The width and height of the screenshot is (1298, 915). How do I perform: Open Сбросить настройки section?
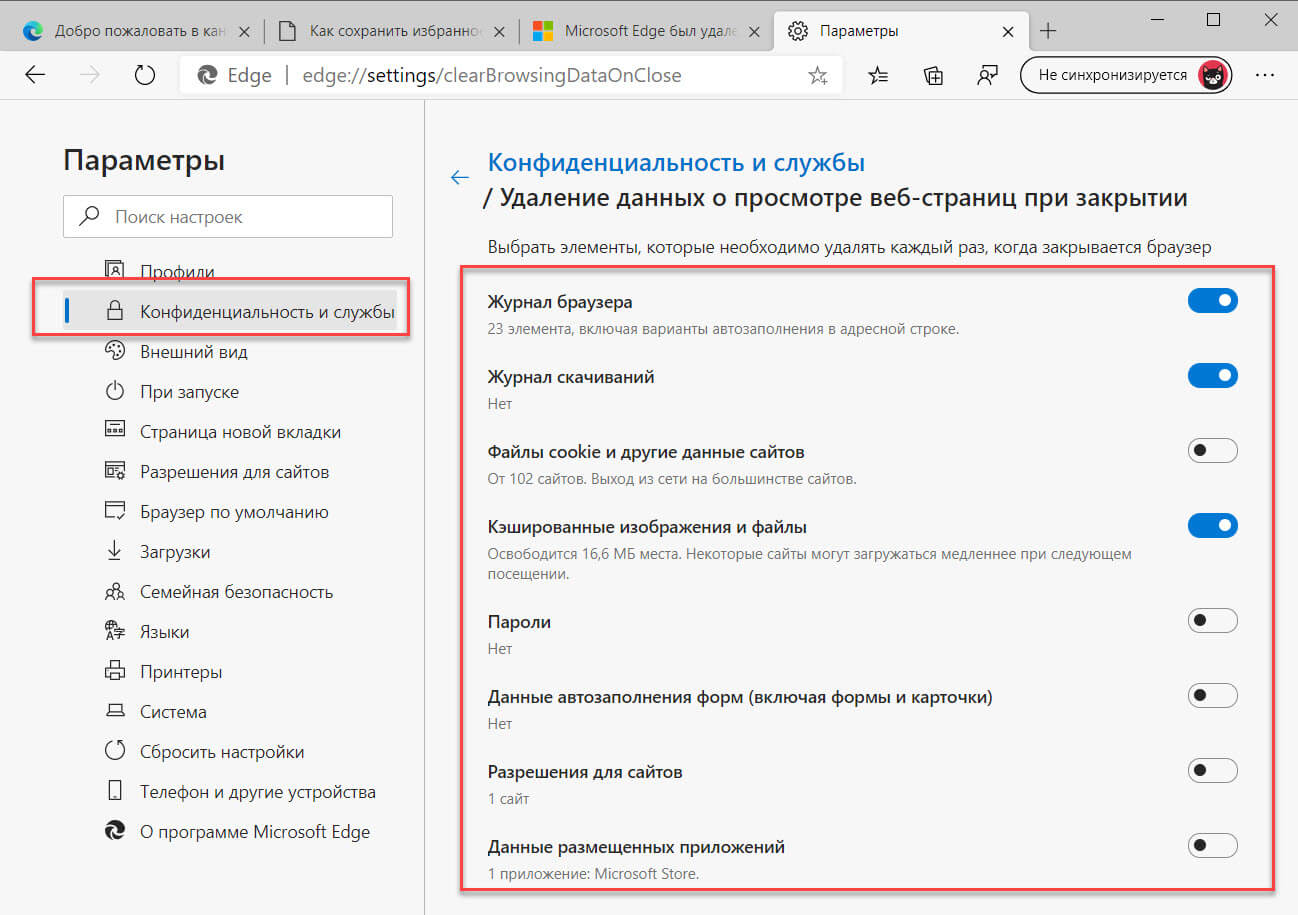pos(222,752)
